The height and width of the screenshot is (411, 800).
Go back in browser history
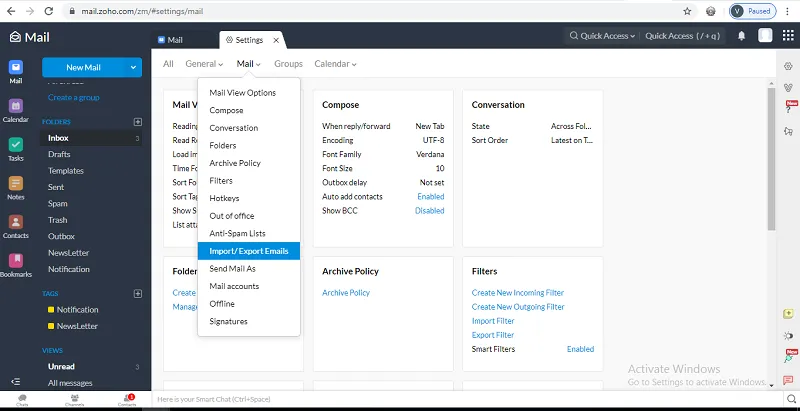click(x=11, y=11)
